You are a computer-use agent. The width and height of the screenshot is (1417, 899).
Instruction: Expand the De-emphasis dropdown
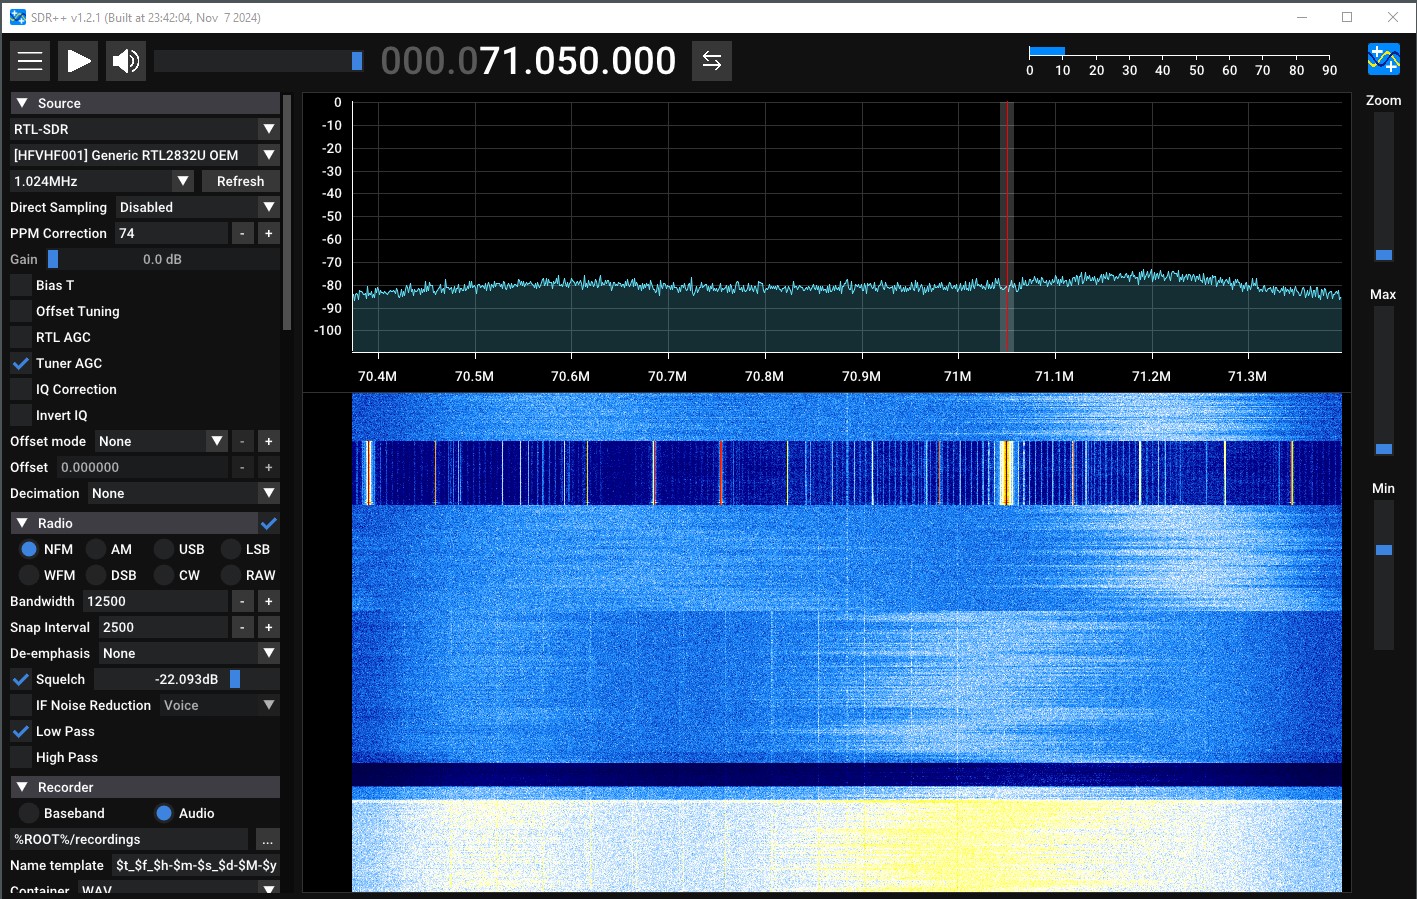tap(188, 653)
